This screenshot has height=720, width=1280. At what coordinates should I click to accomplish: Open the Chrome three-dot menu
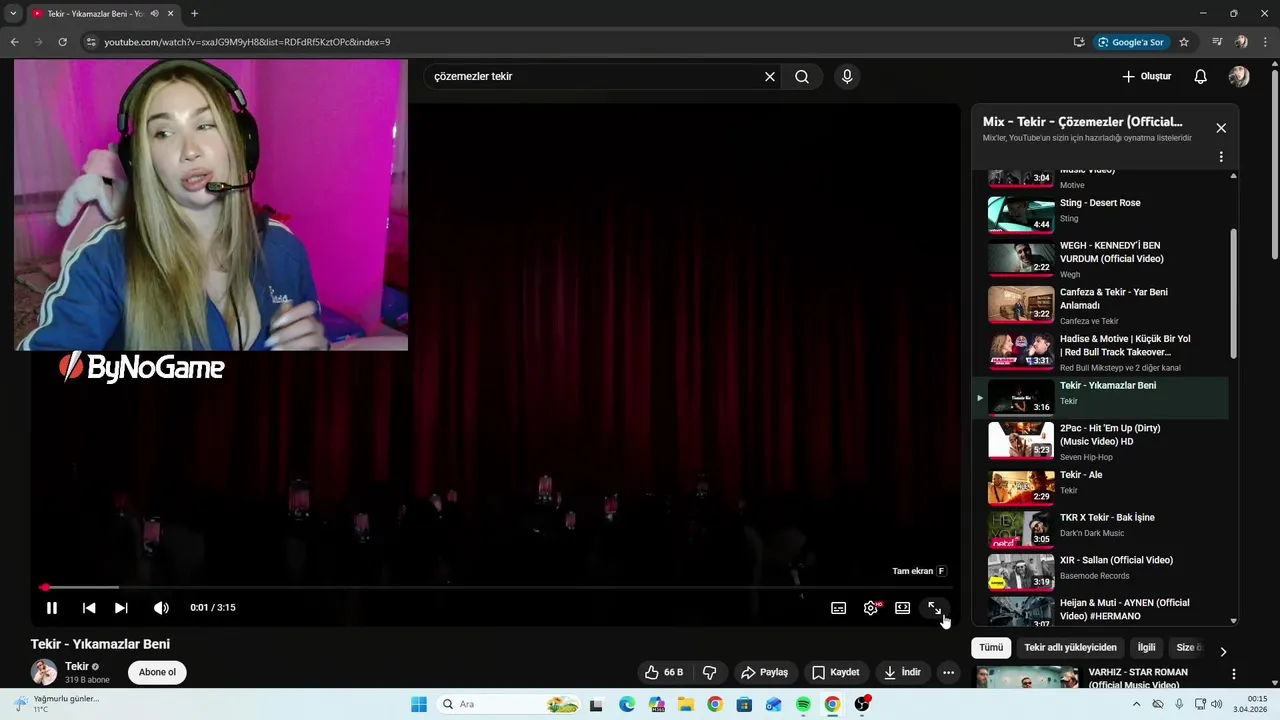coord(1266,42)
